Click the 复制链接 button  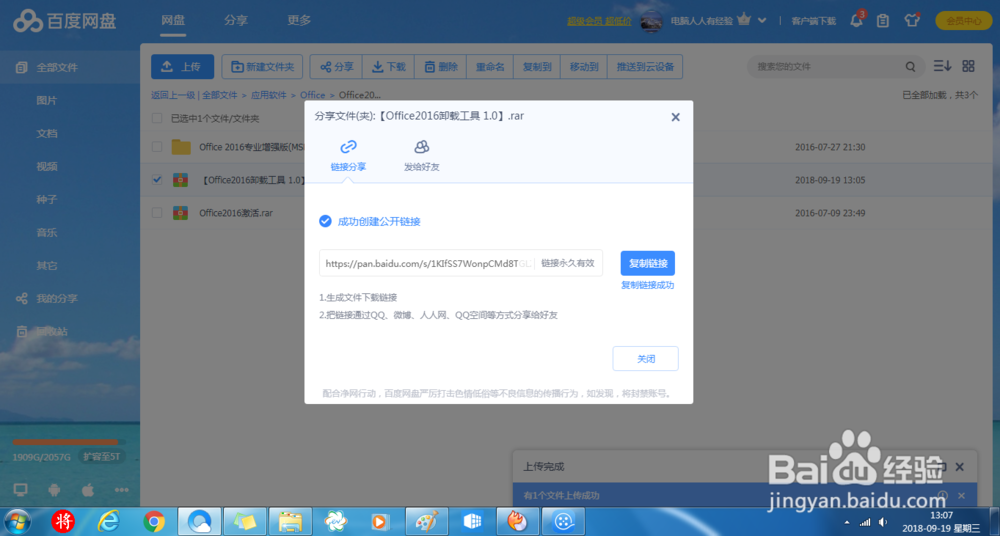[648, 263]
